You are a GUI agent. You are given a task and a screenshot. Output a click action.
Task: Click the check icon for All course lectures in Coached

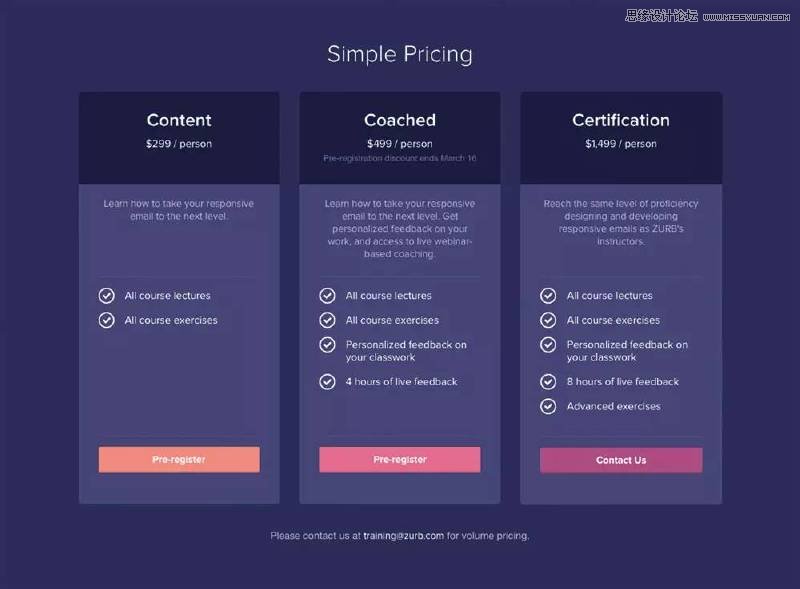pyautogui.click(x=328, y=296)
